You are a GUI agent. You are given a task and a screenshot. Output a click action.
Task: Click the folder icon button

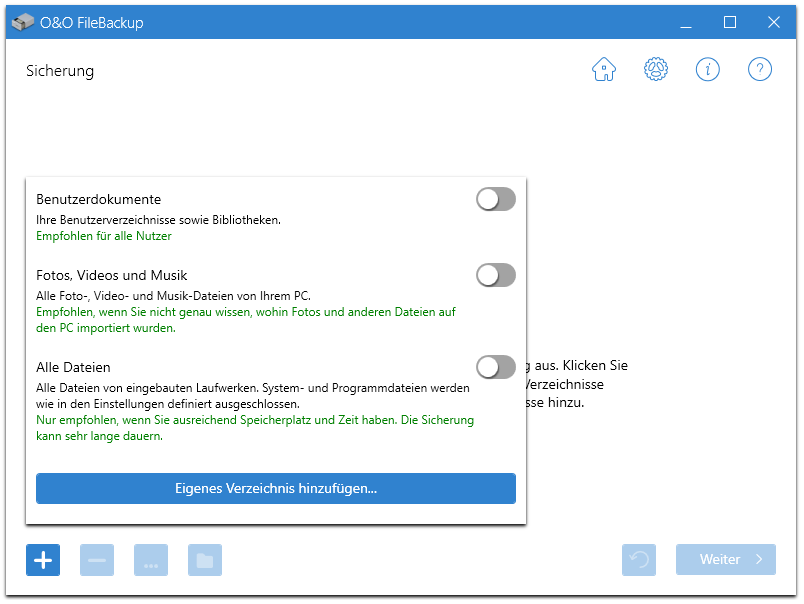click(205, 560)
